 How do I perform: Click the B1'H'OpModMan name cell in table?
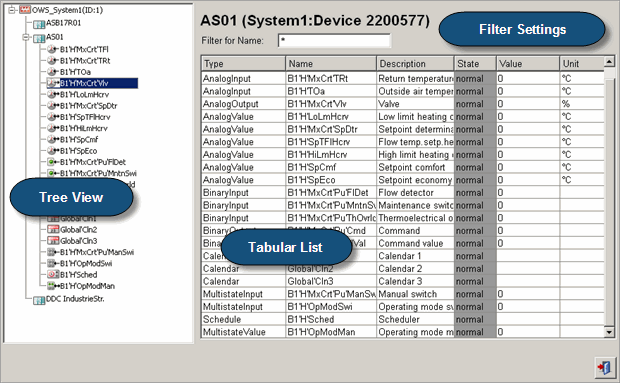coord(331,332)
